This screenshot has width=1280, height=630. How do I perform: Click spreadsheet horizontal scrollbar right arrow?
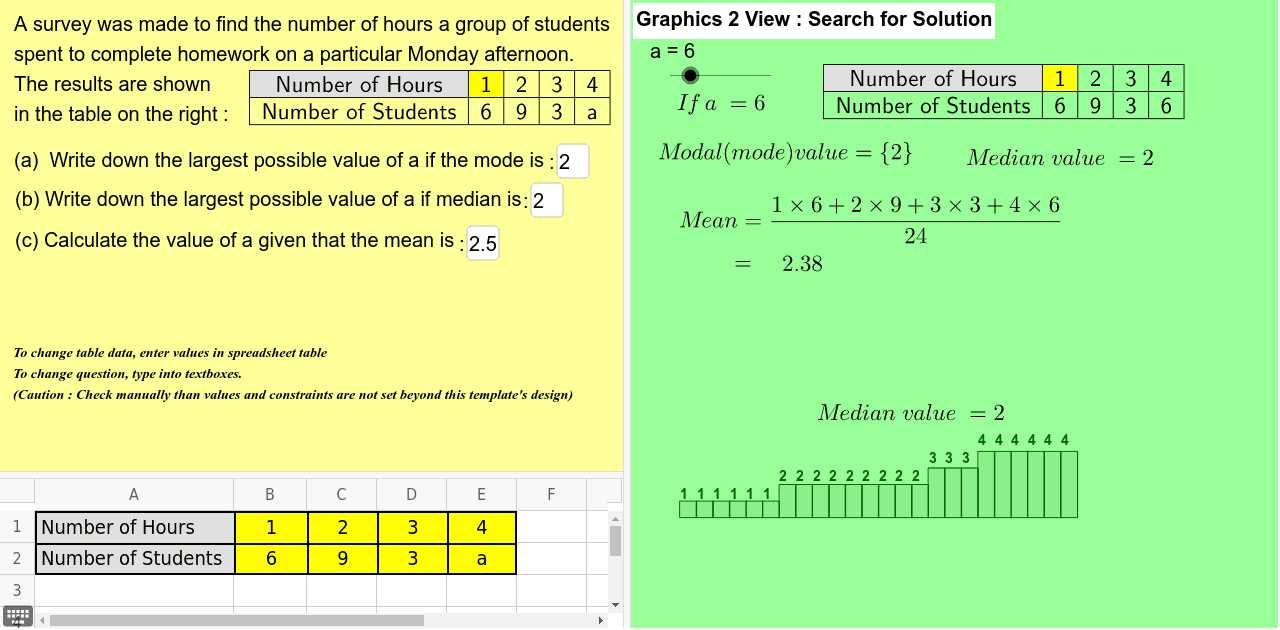click(601, 620)
